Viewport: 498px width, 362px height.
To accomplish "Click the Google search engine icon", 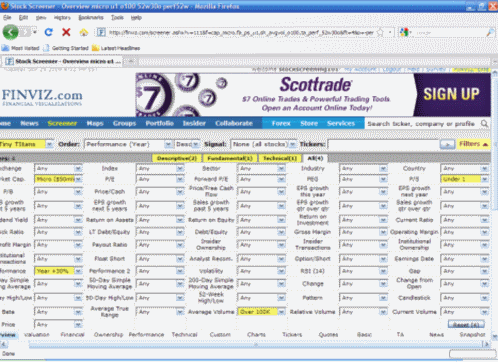I will point(404,32).
